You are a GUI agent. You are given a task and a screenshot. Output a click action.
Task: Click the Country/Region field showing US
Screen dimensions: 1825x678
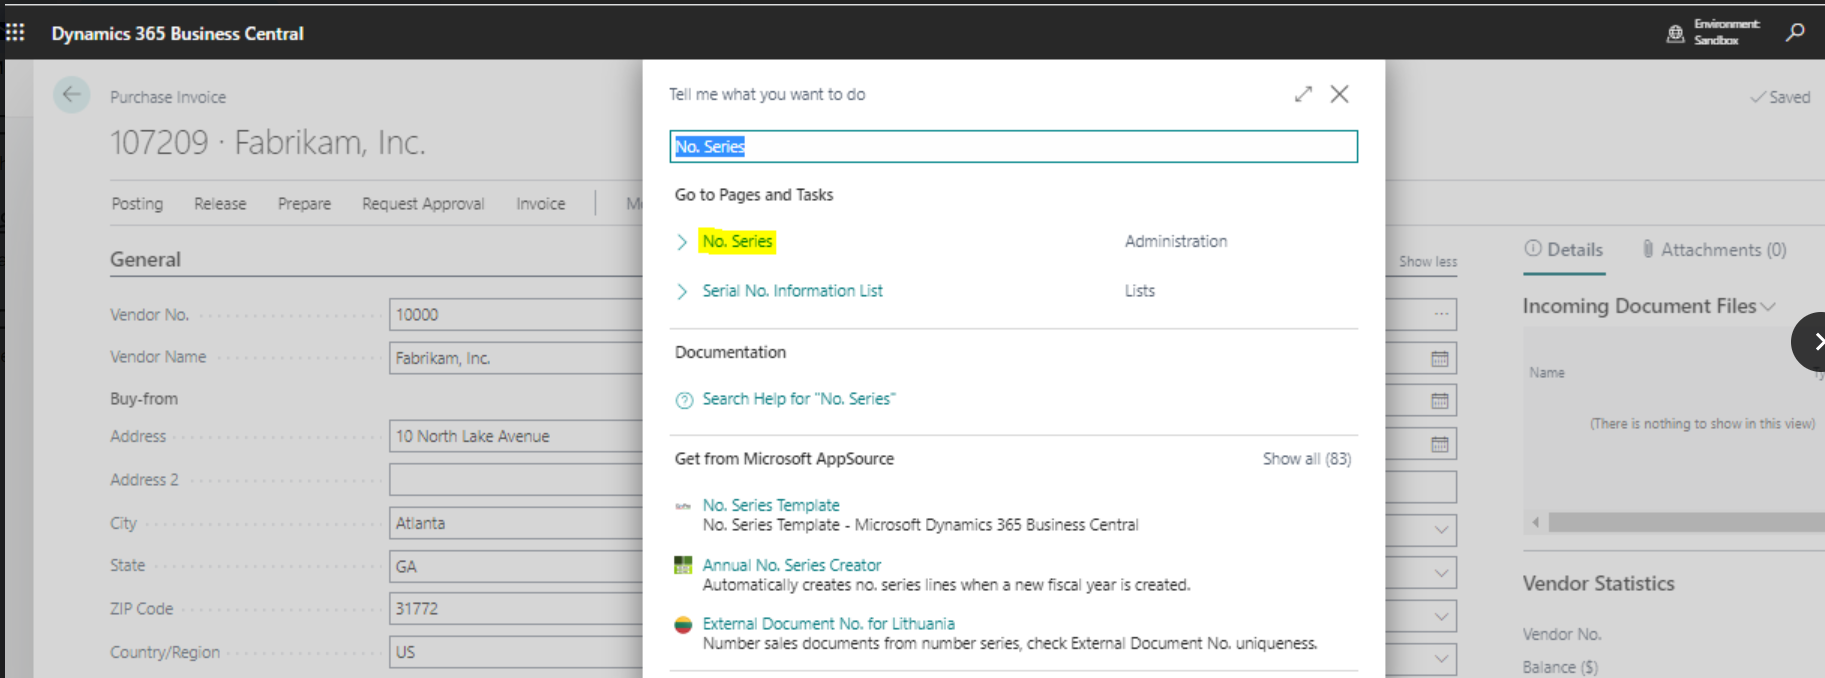coord(516,652)
